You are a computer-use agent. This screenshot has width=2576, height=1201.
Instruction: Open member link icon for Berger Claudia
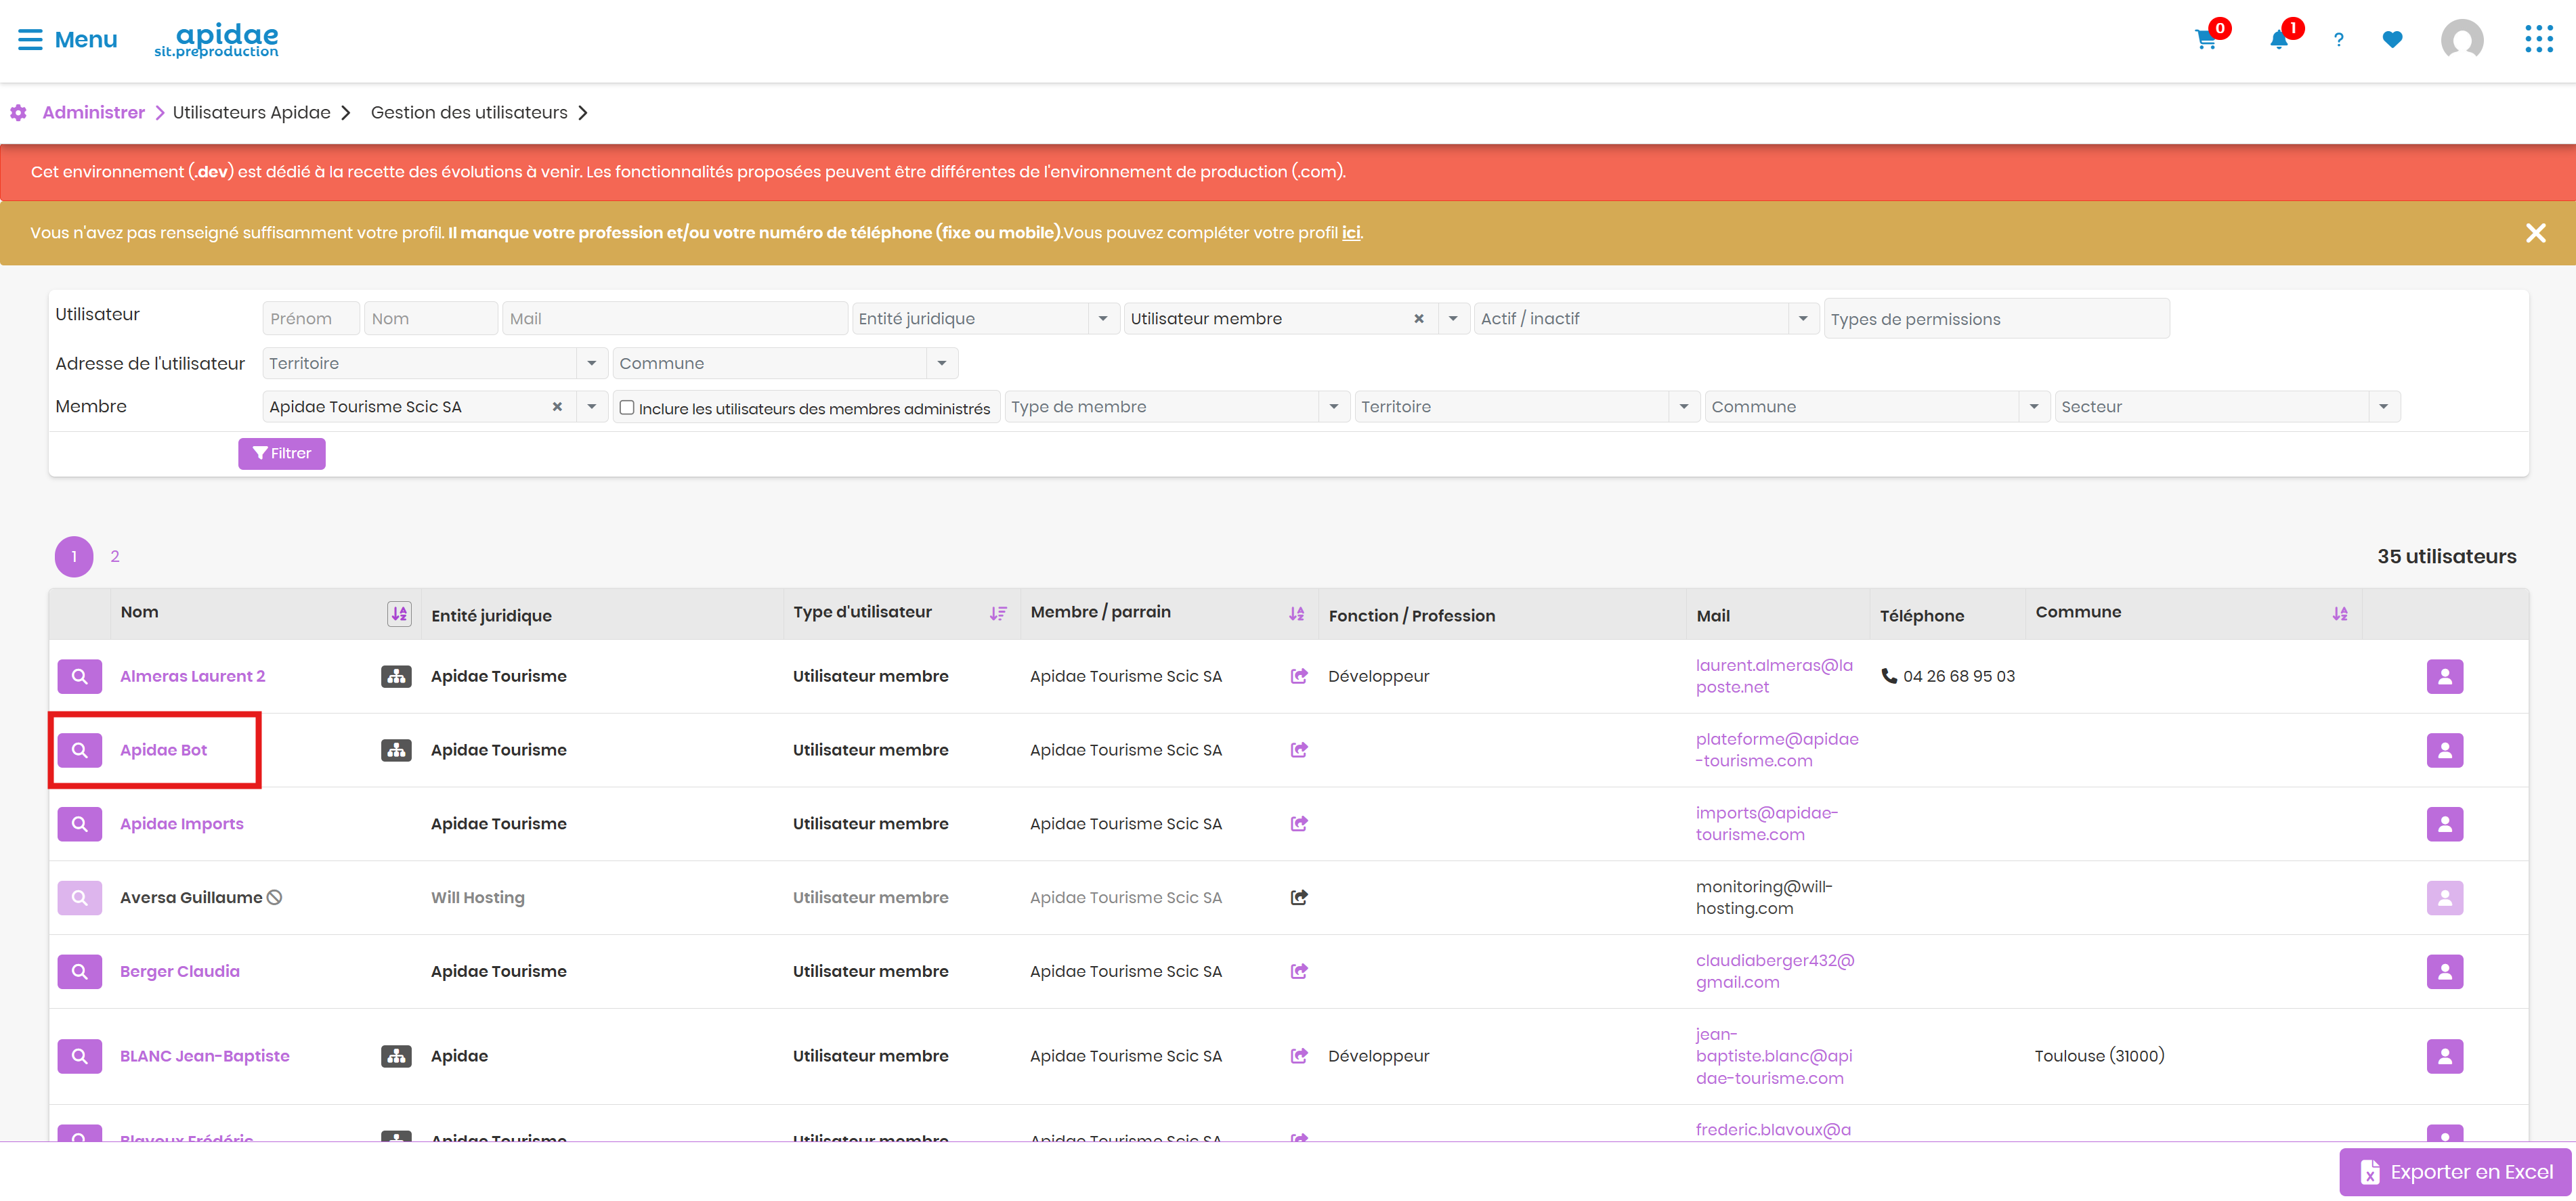point(1299,971)
